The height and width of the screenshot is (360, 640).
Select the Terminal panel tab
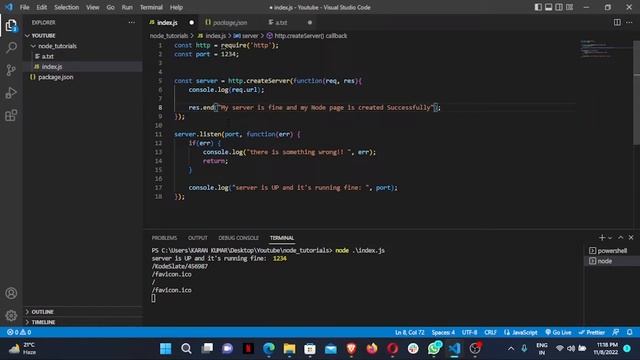[282, 238]
